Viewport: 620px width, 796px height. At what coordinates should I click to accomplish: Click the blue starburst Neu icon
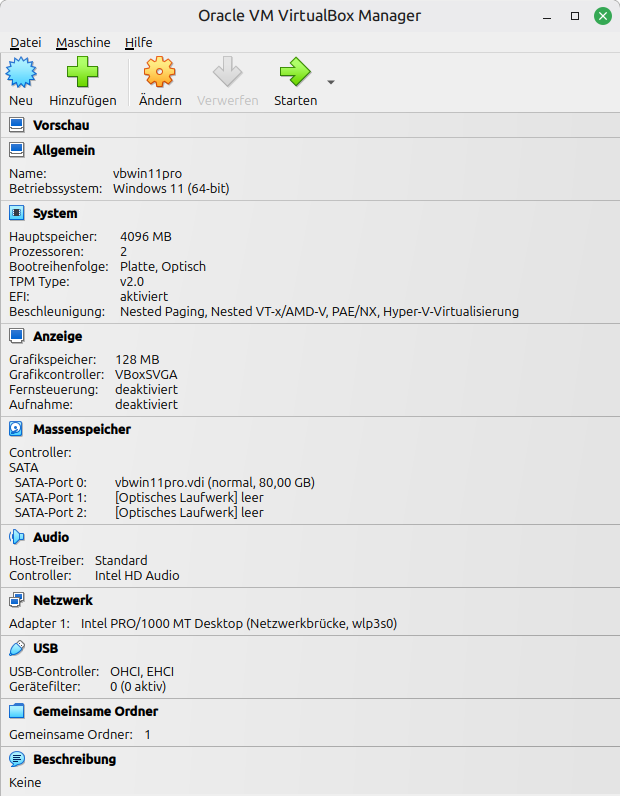coord(21,72)
